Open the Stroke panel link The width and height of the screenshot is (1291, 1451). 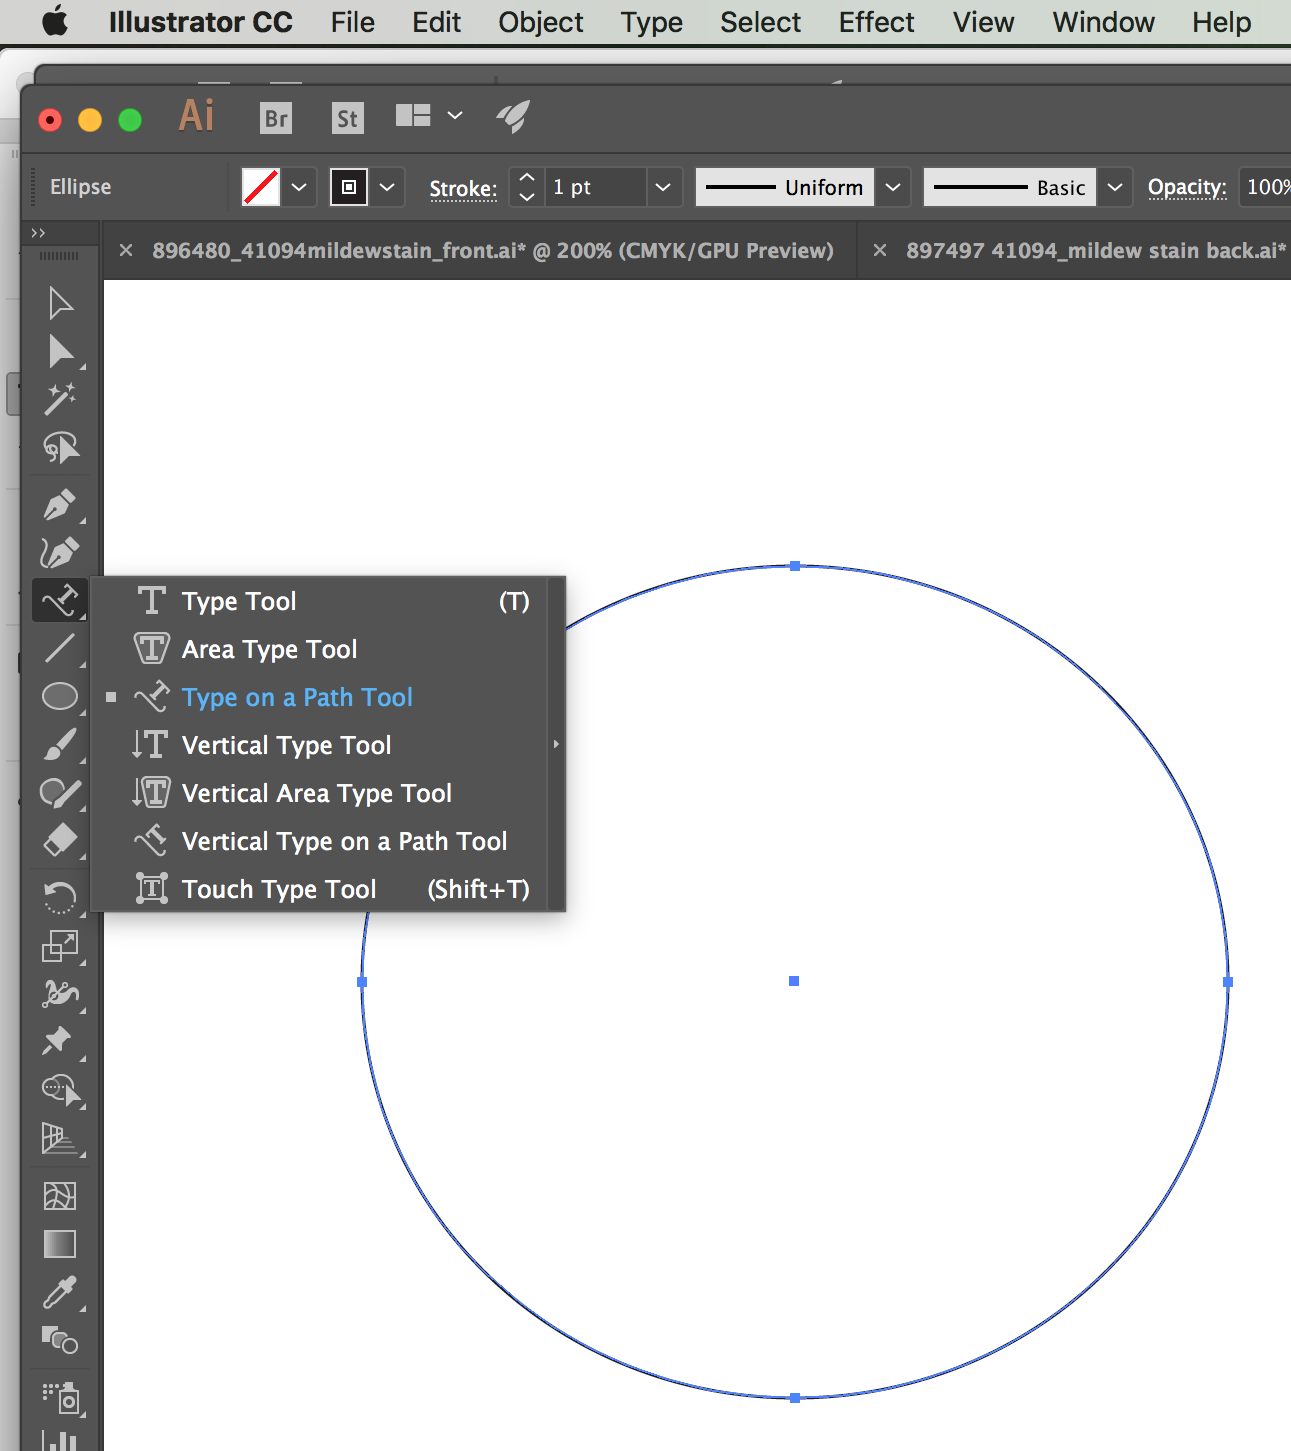(463, 188)
